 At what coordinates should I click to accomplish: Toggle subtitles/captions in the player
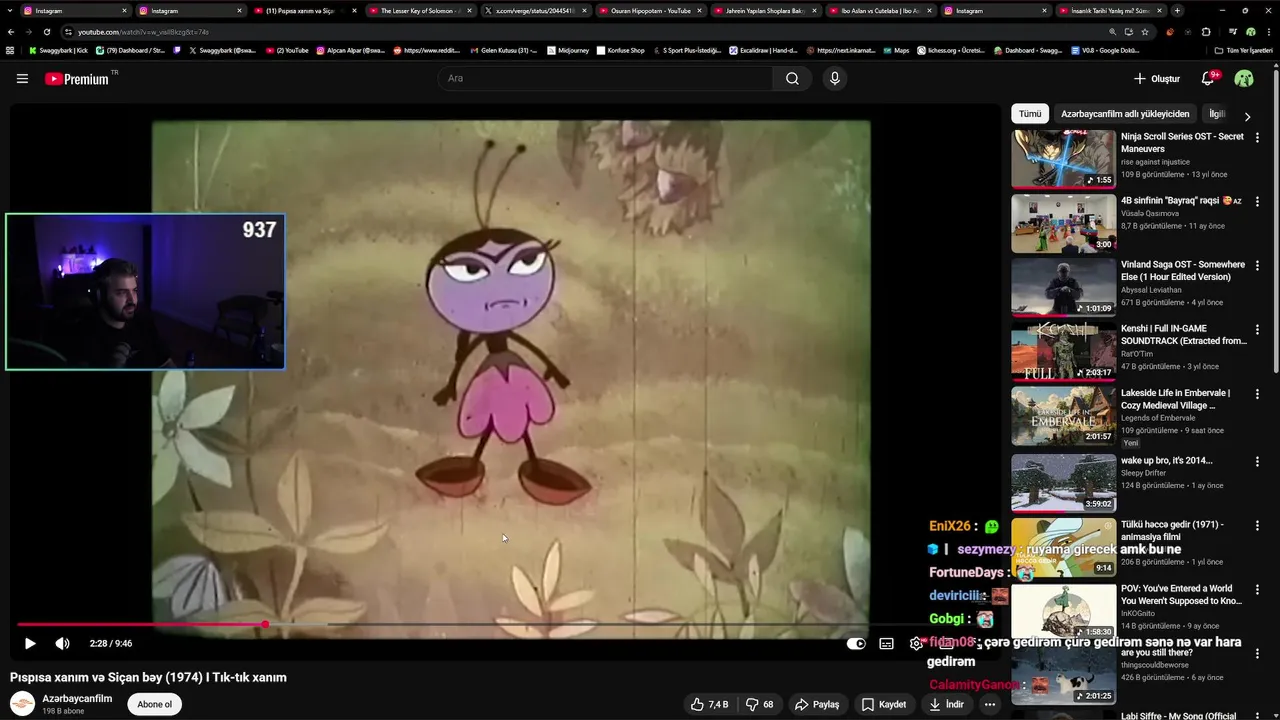tap(886, 643)
